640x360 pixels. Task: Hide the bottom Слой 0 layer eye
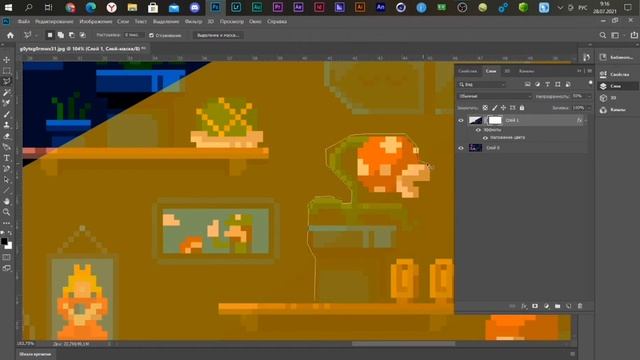[x=461, y=148]
